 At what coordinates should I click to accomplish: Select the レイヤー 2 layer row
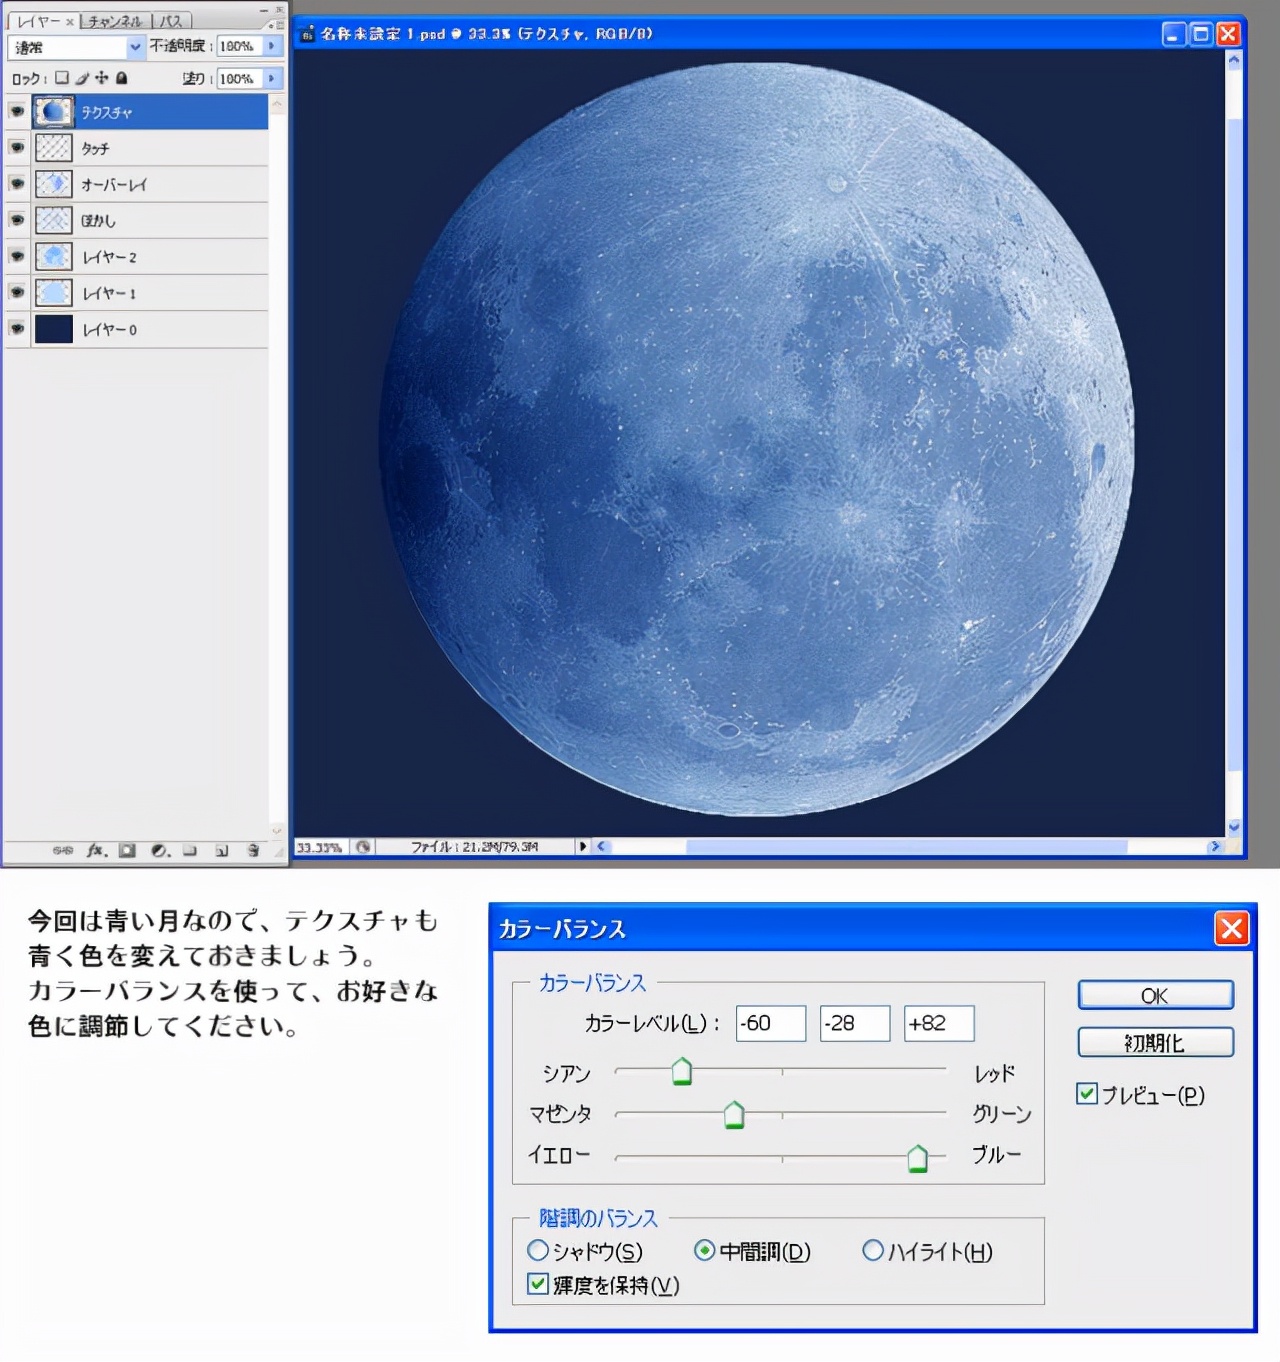click(137, 256)
